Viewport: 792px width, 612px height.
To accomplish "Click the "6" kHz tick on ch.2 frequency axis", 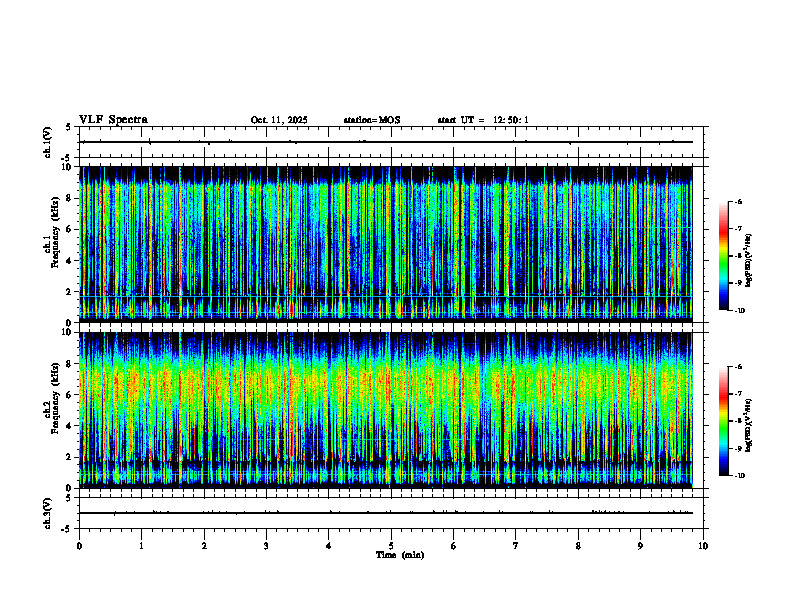I will 70,395.
